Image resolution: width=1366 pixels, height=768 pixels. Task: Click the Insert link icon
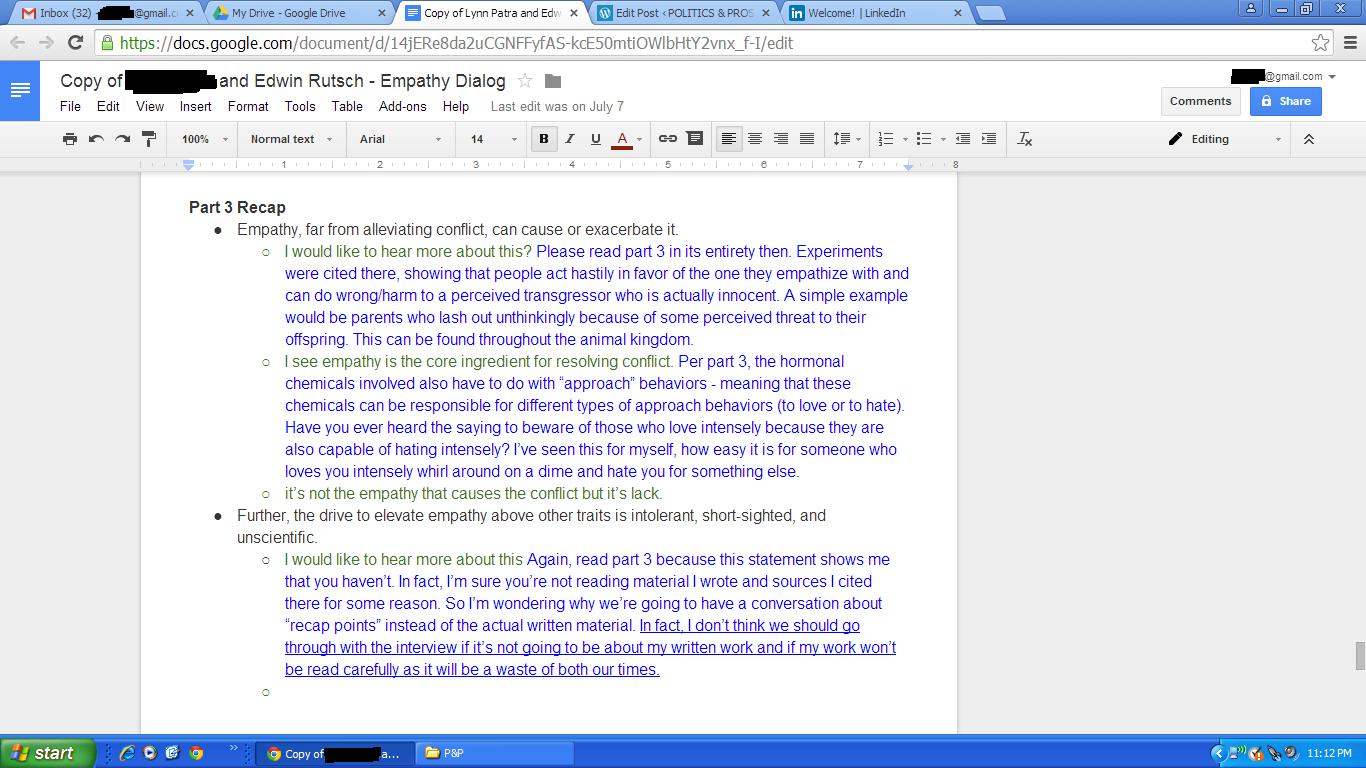(x=667, y=139)
